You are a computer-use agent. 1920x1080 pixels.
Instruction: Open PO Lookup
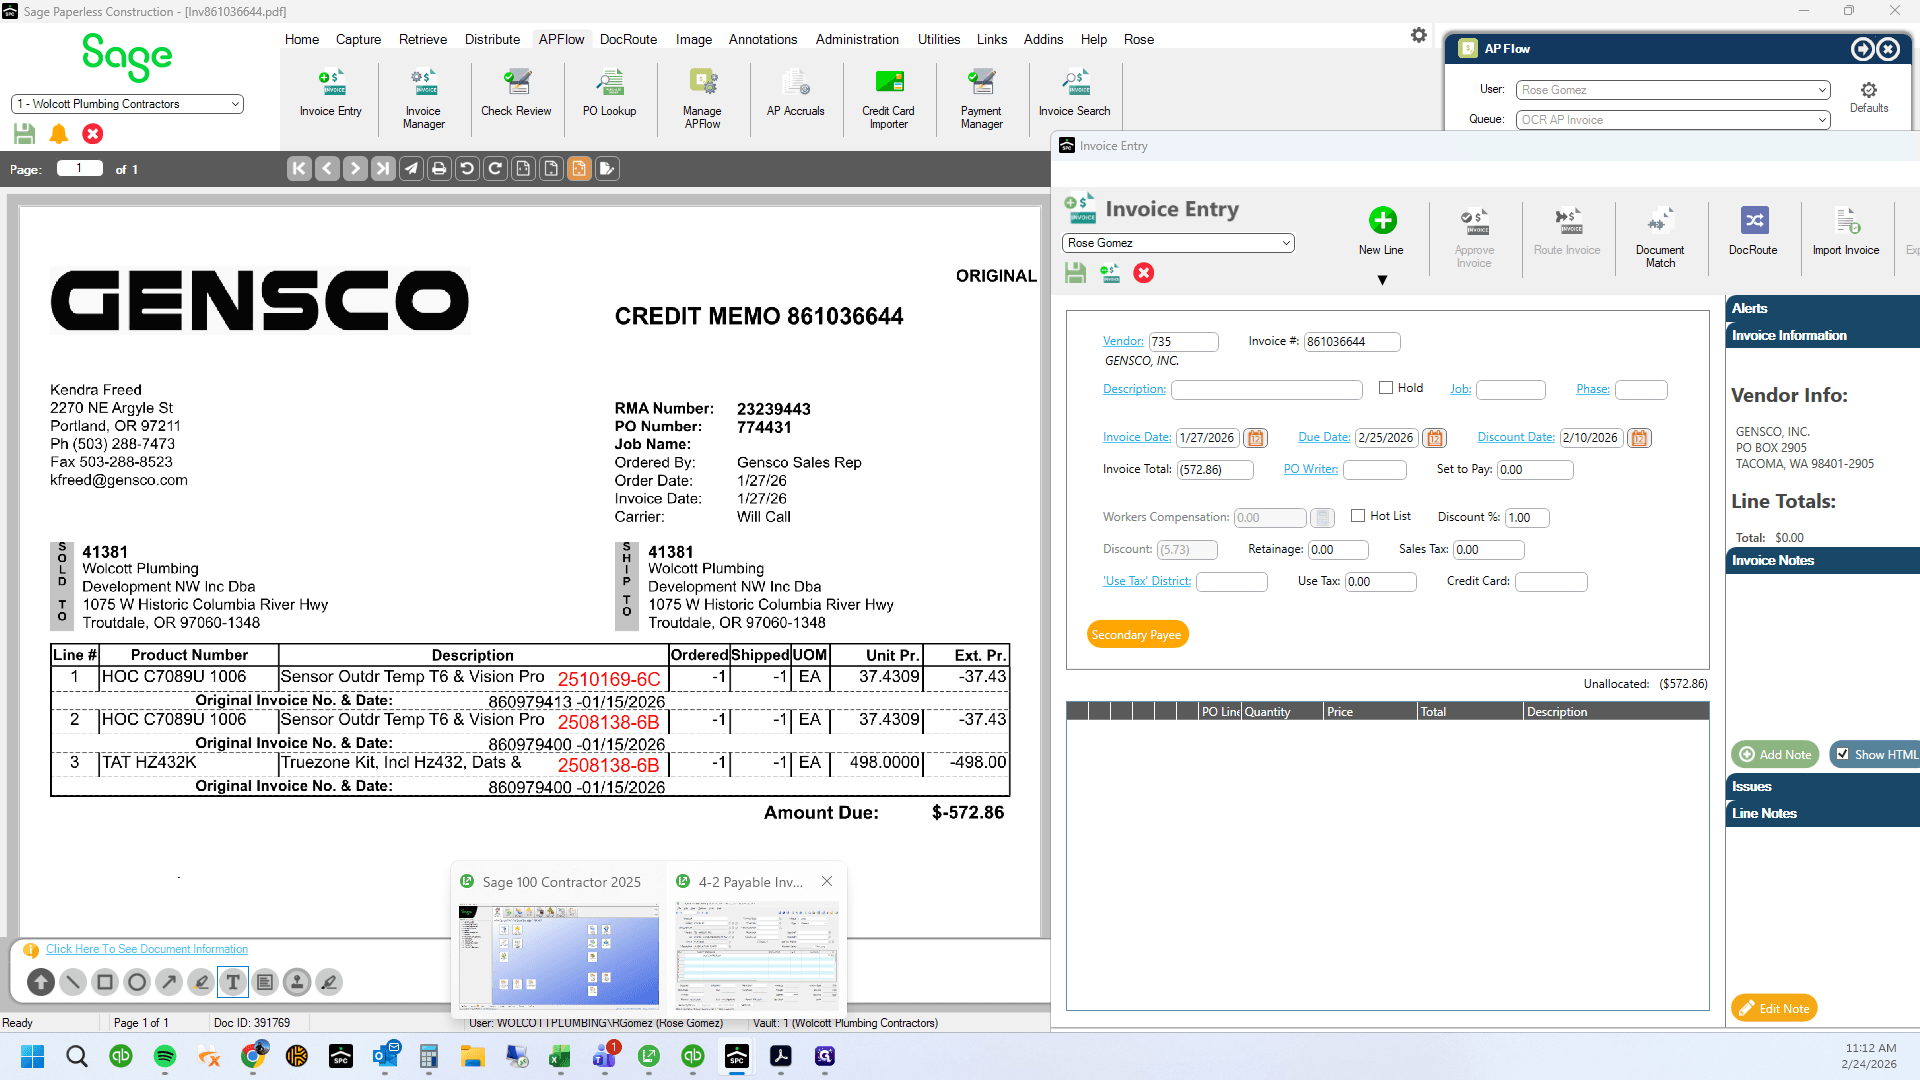[x=609, y=93]
